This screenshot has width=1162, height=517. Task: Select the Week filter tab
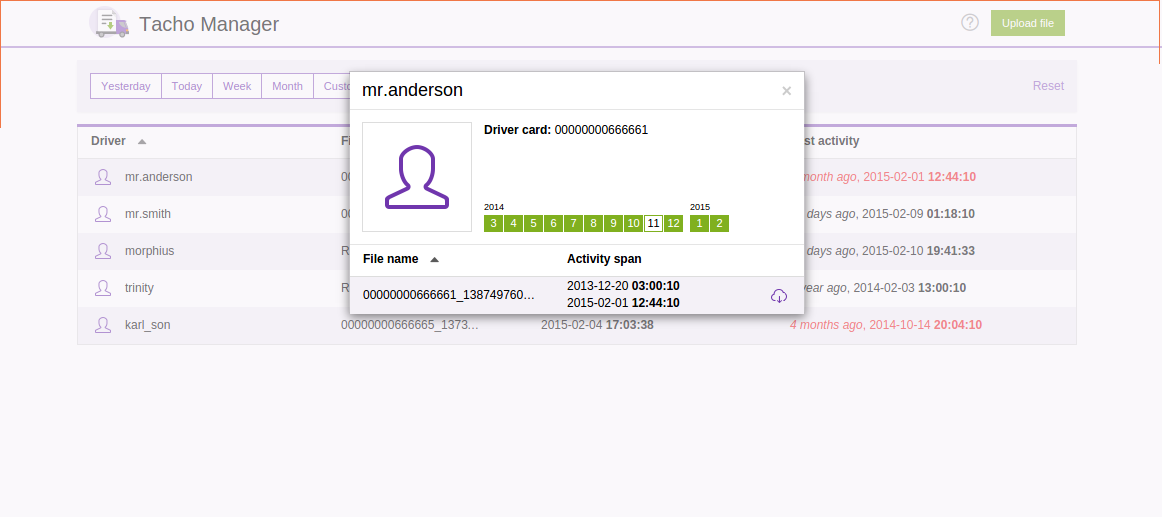coord(237,87)
